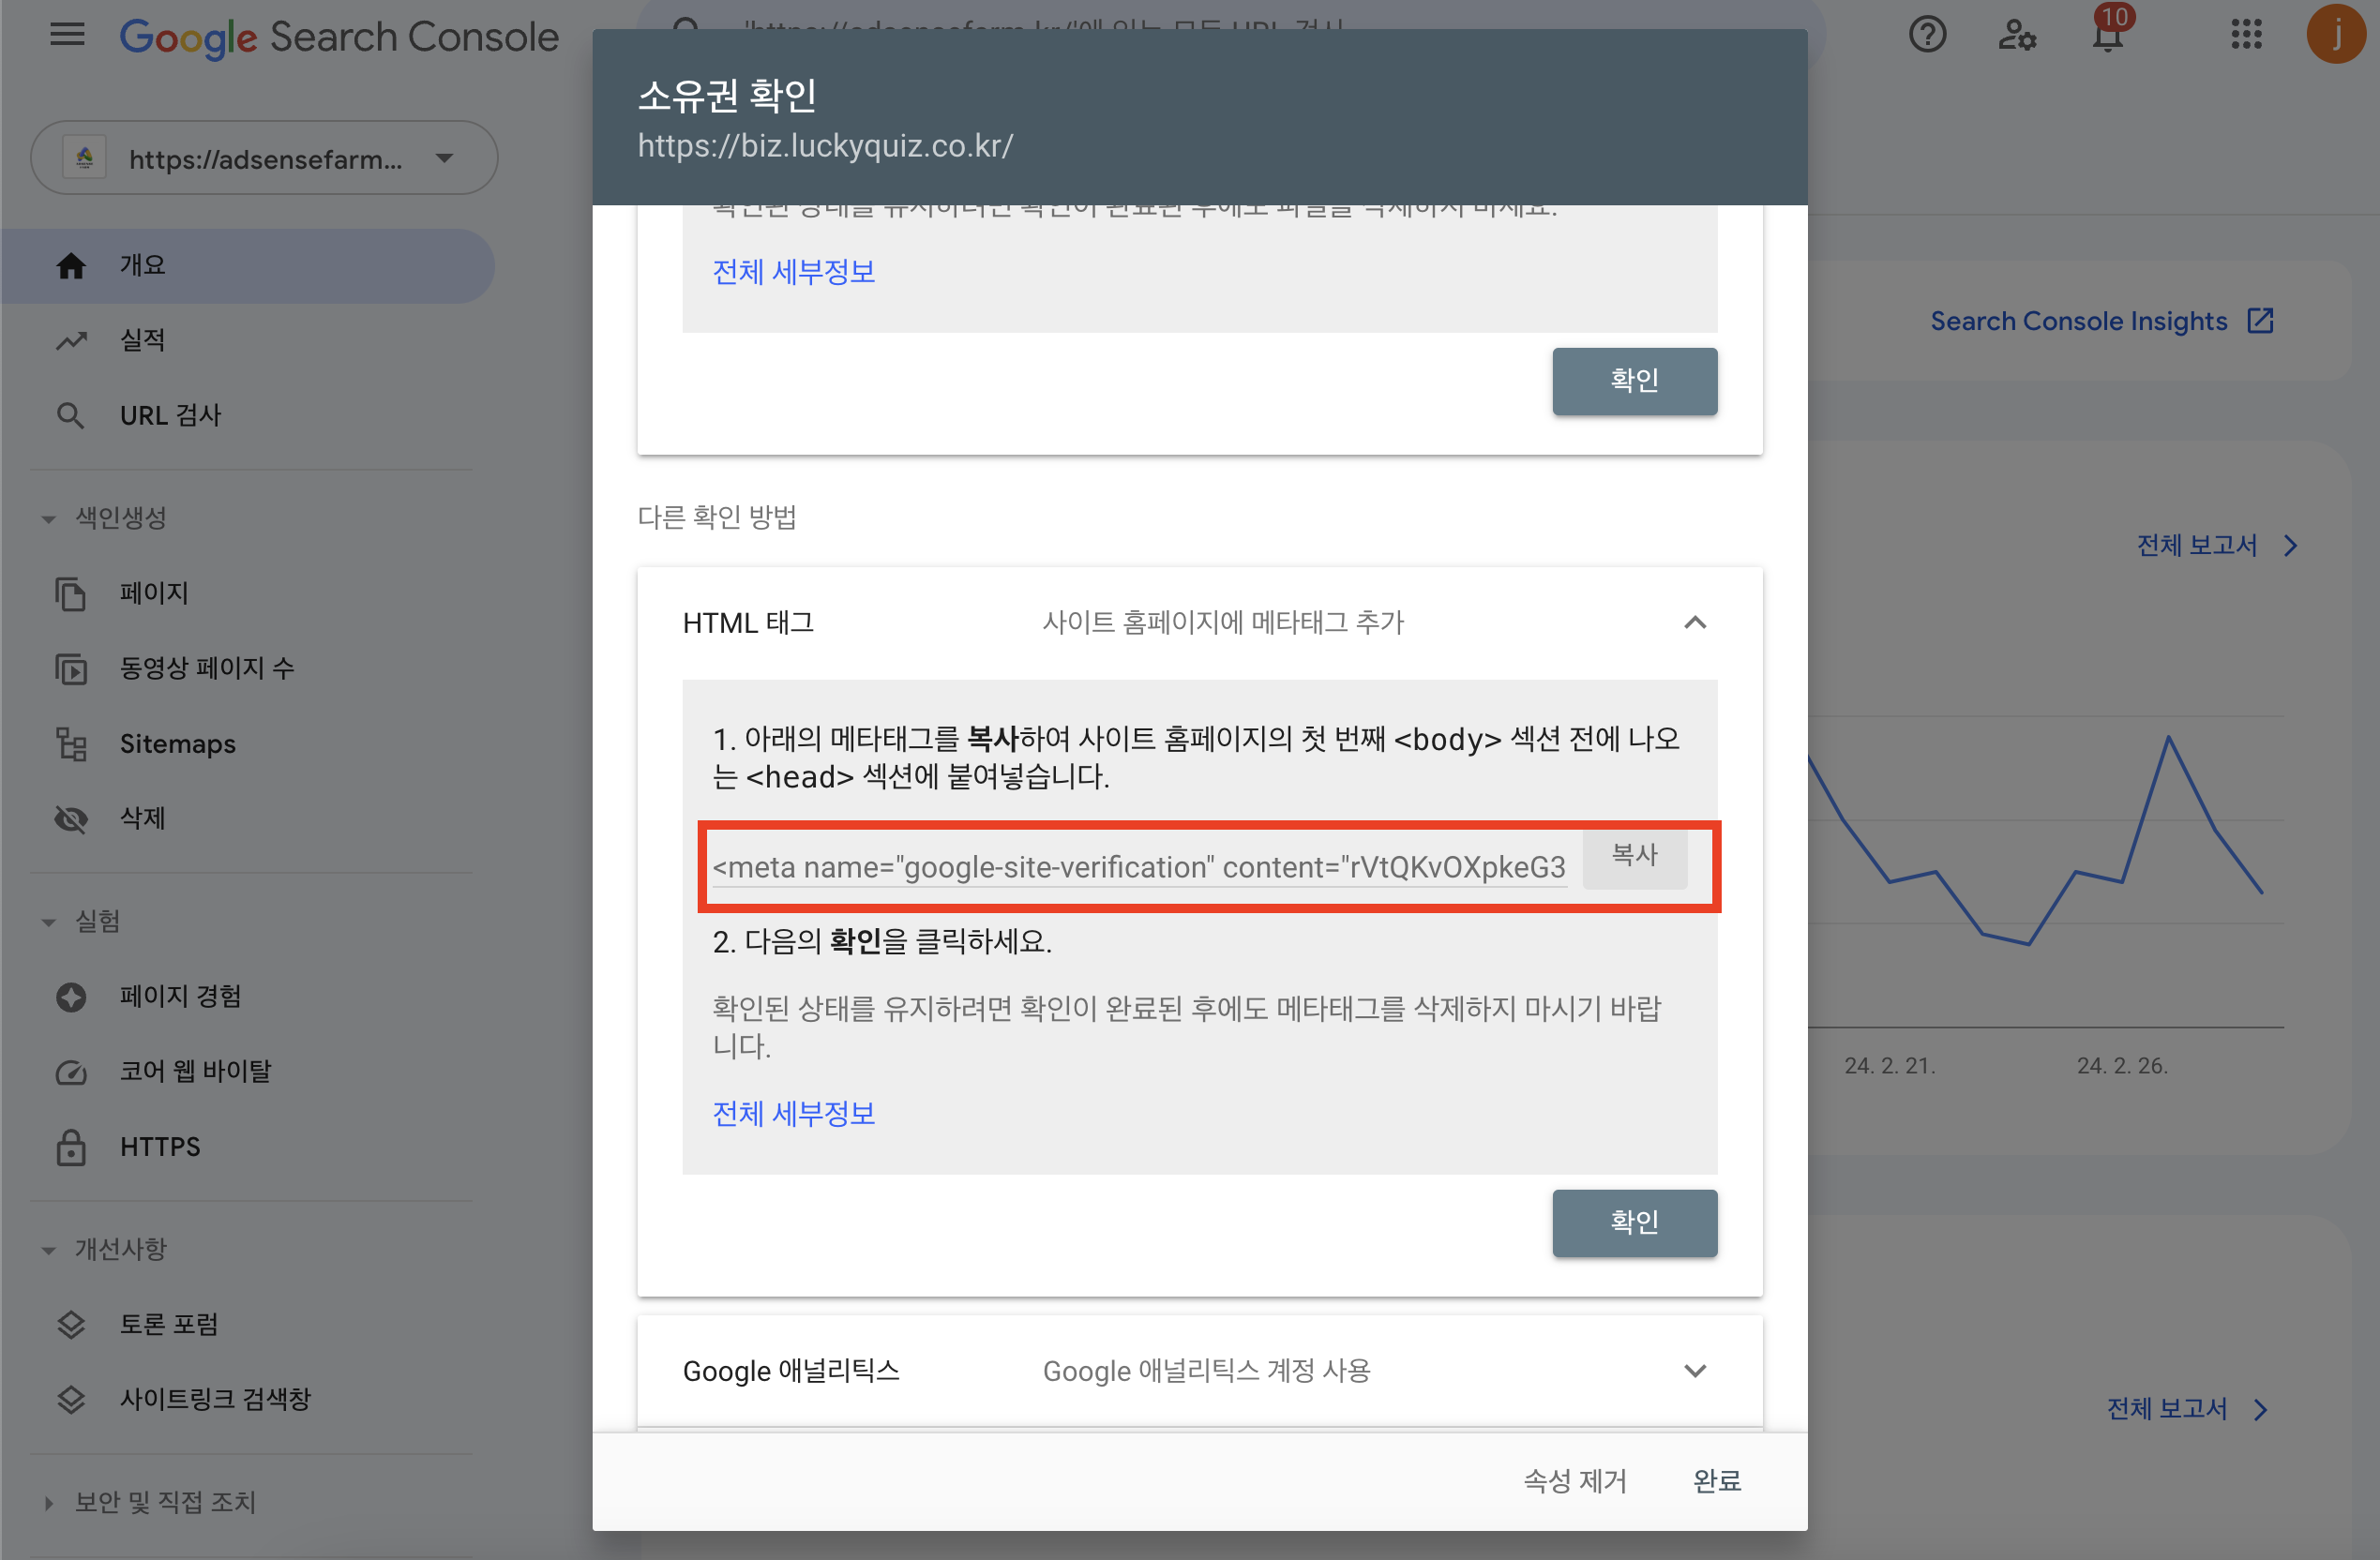2380x1560 pixels.
Task: Click 코어 웹 바이탈 in the sidebar
Action: pyautogui.click(x=248, y=1072)
